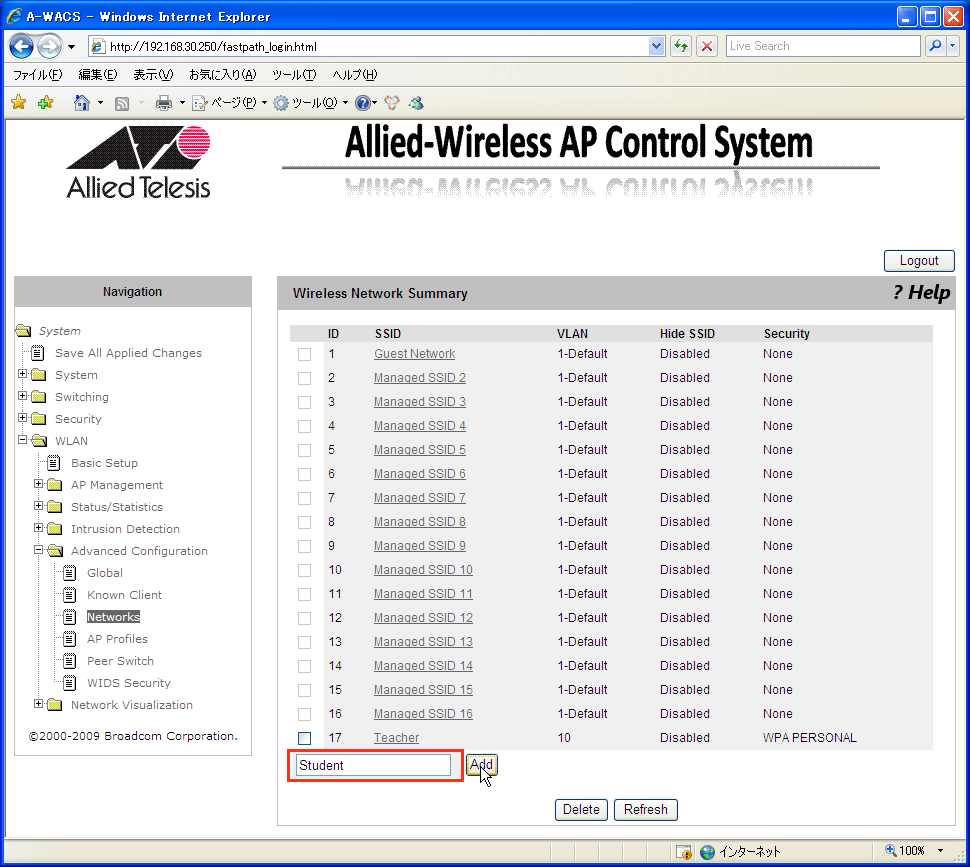Click the Networks page icon in tree
Image resolution: width=970 pixels, height=867 pixels.
(x=70, y=617)
